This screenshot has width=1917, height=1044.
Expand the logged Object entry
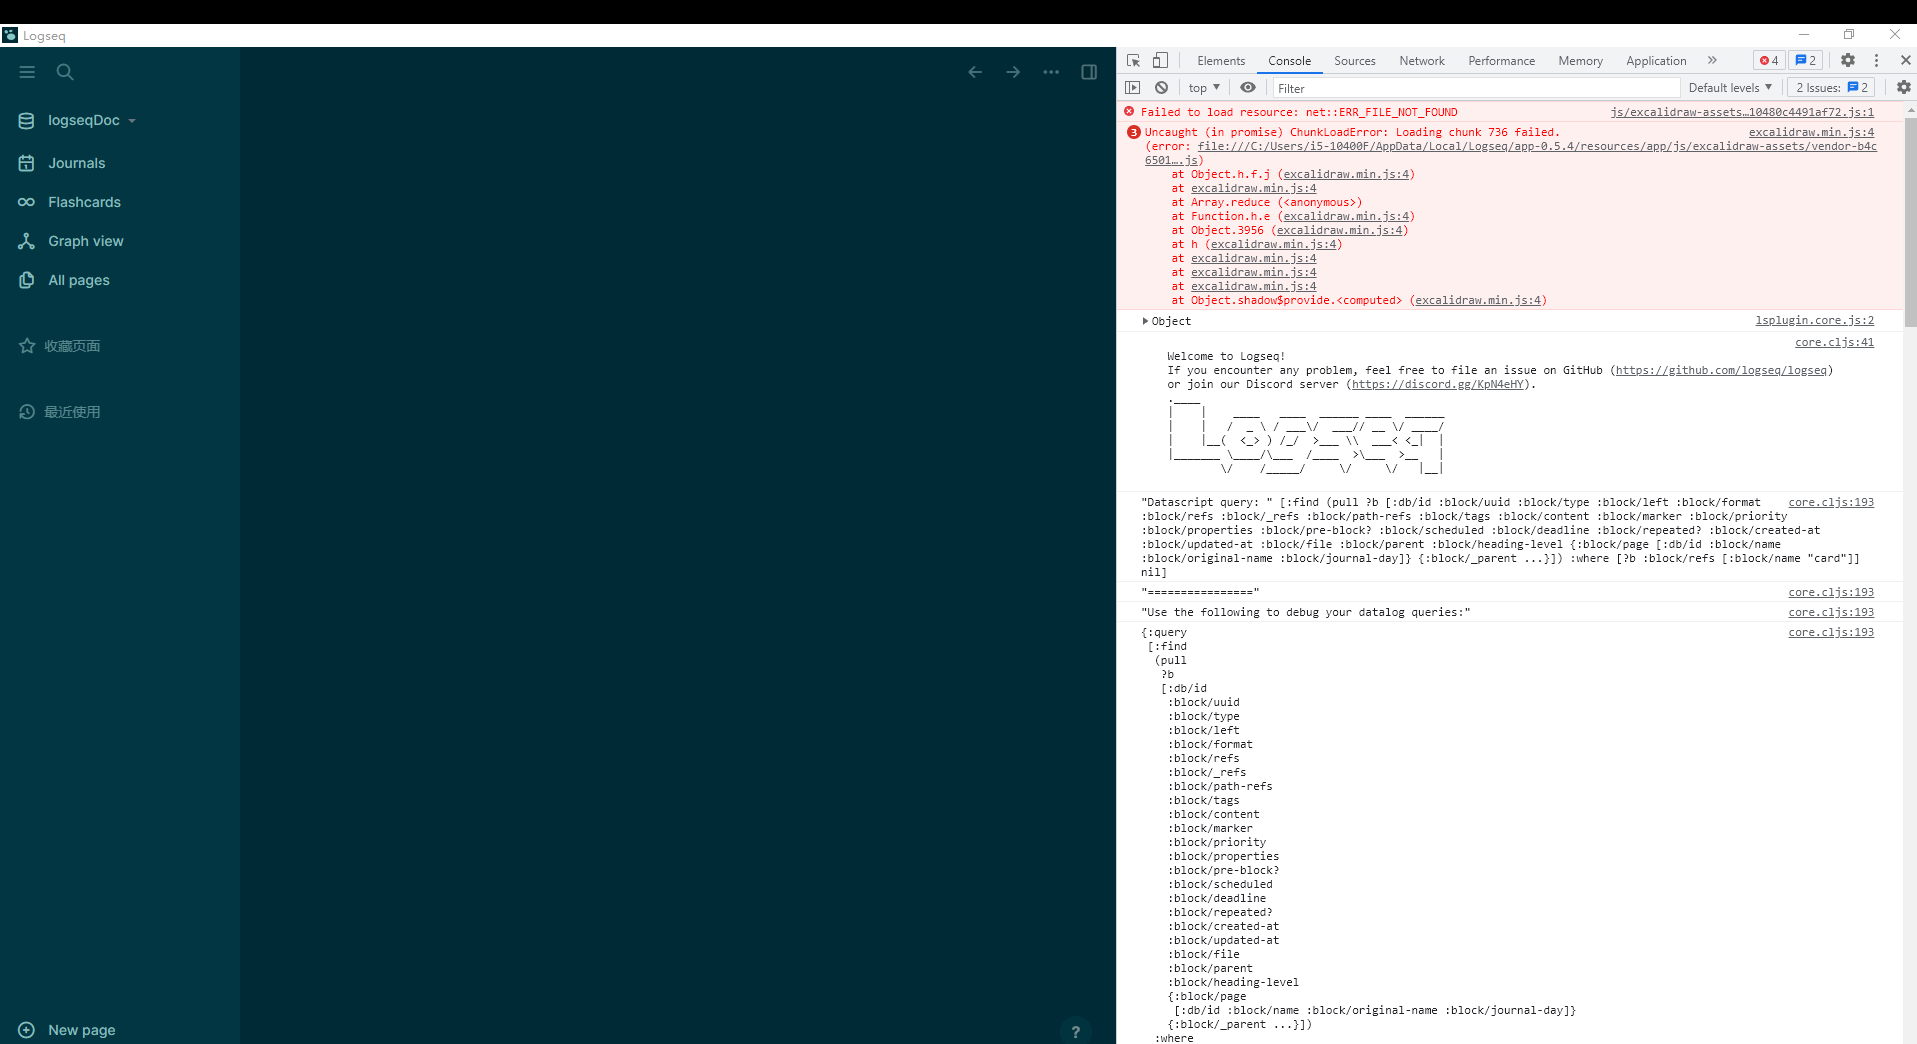pyautogui.click(x=1146, y=320)
